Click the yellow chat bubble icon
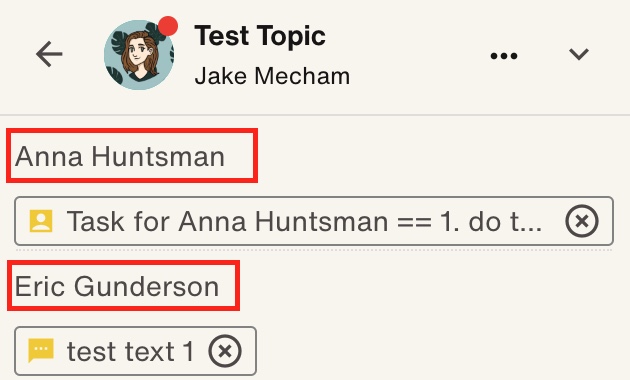This screenshot has height=380, width=630. pyautogui.click(x=41, y=350)
